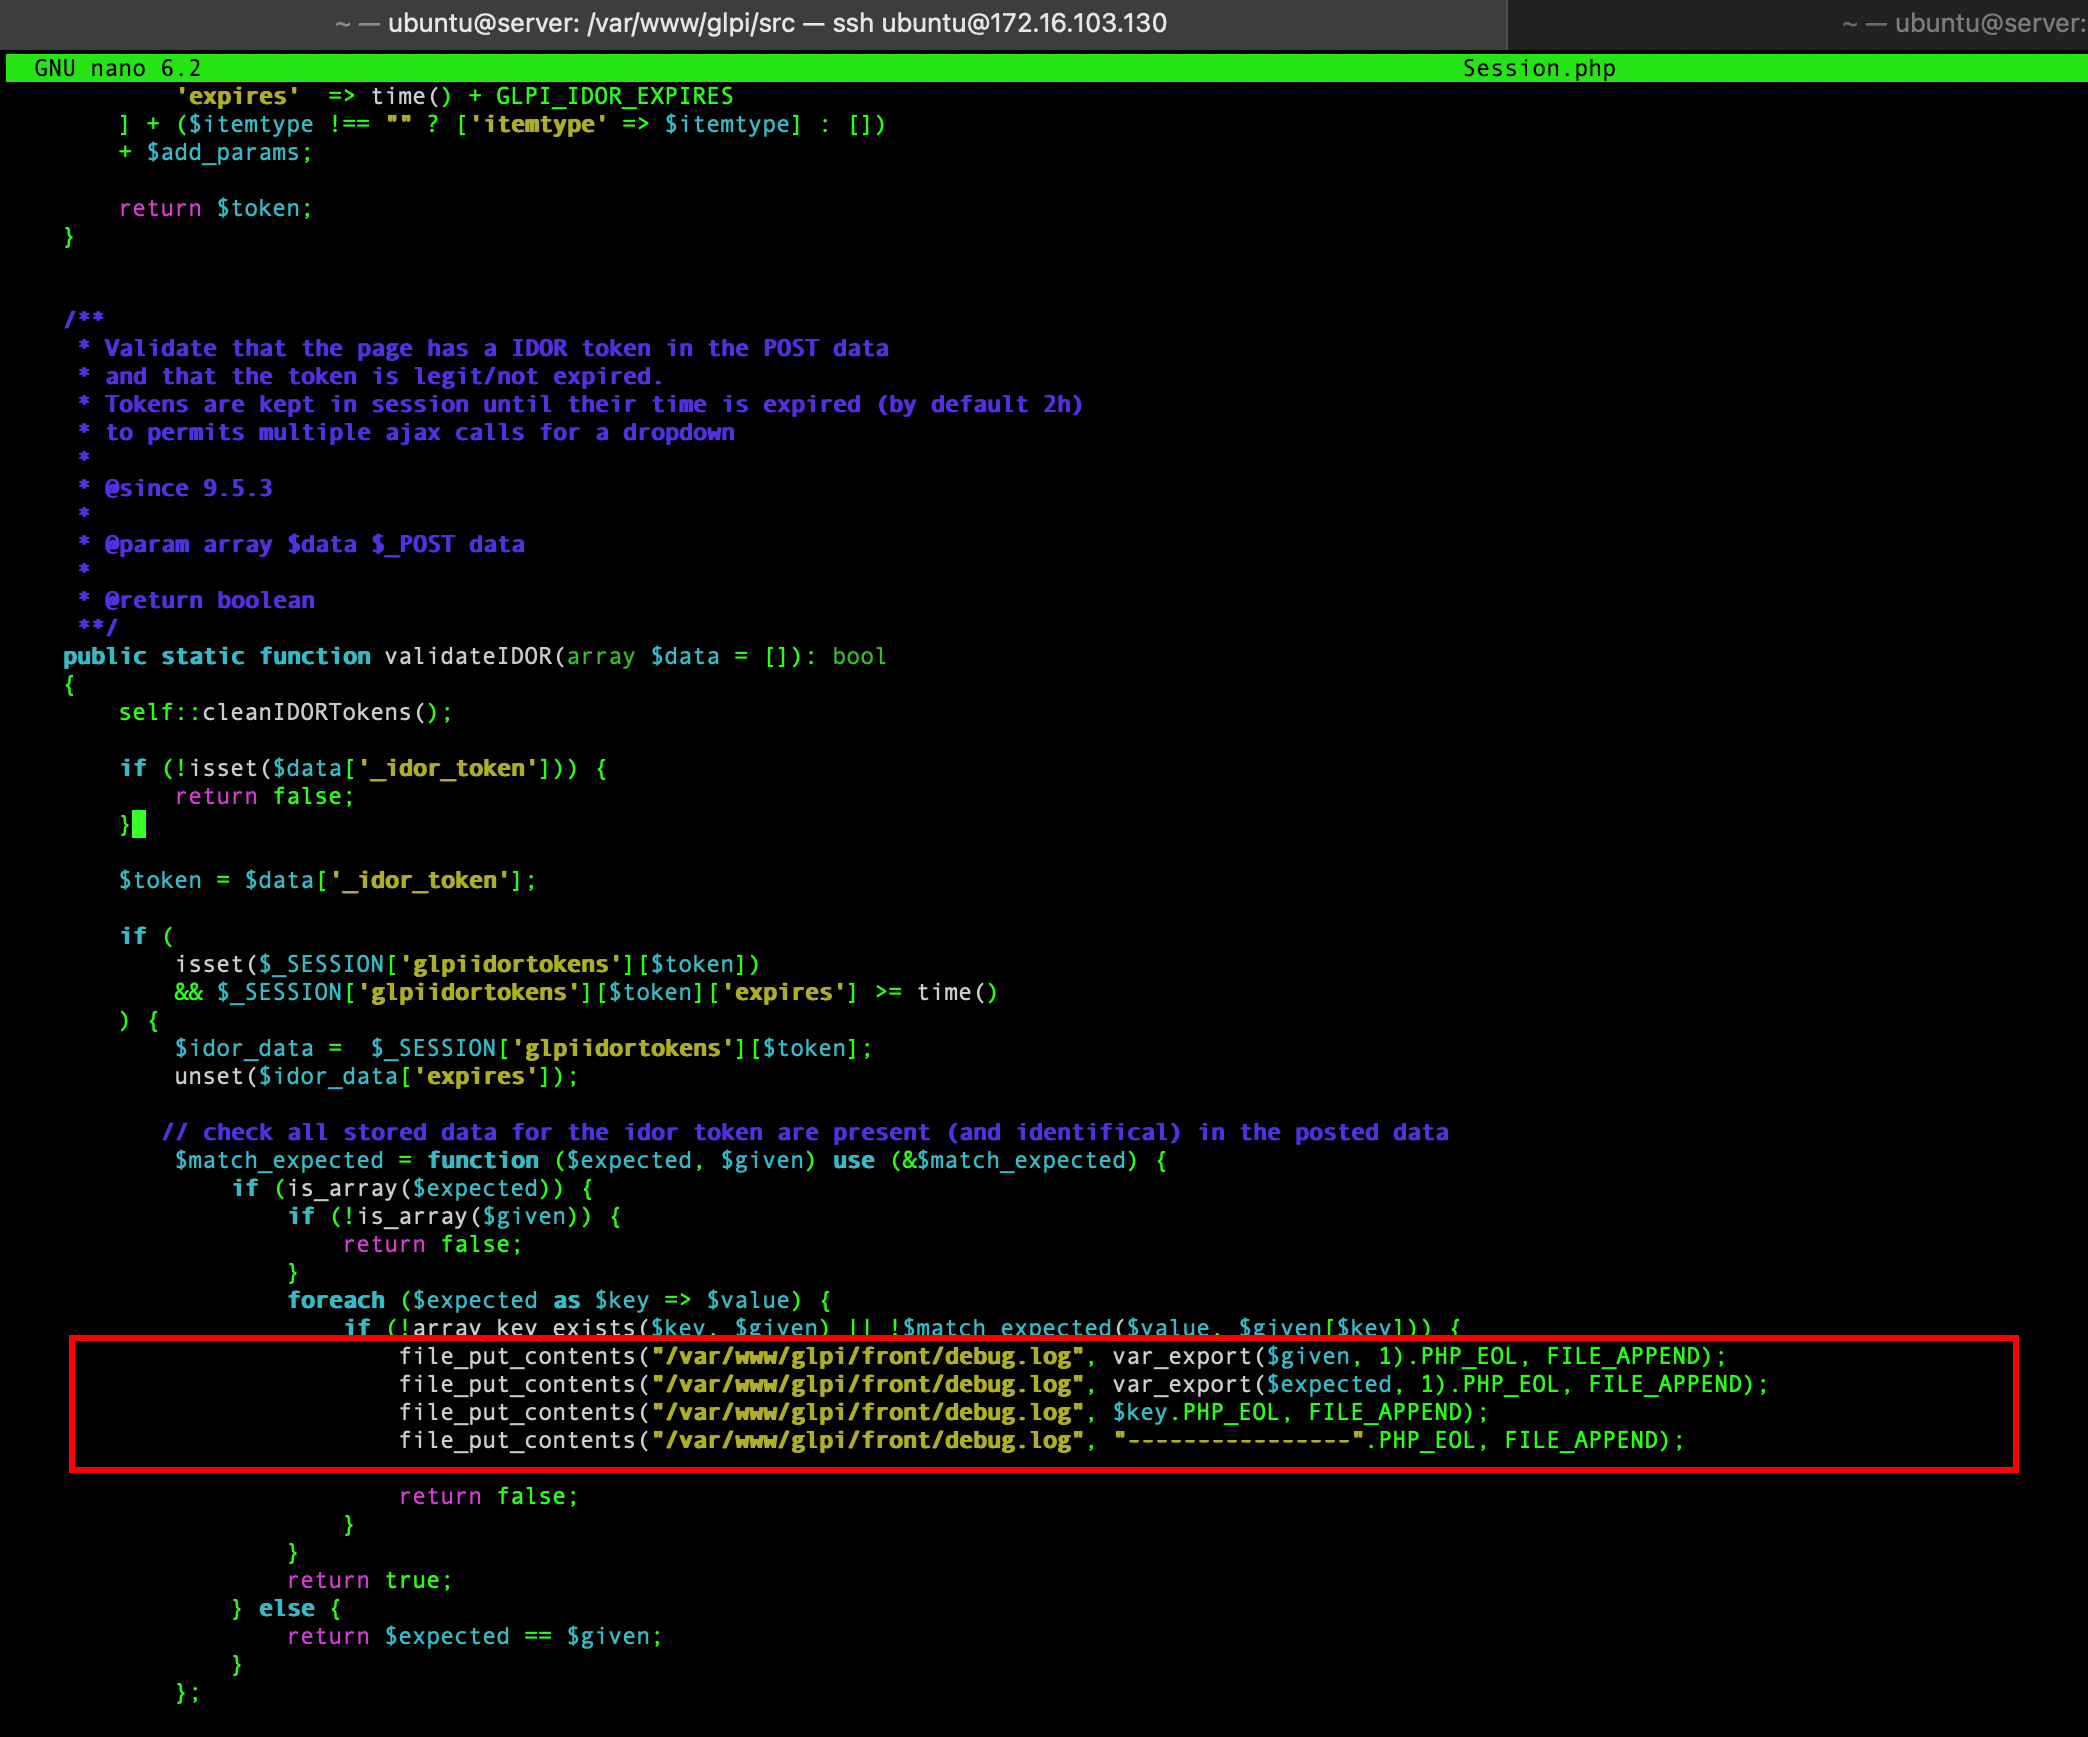Click the file_put_contents line with dashed separator
Viewport: 2088px width, 1737px height.
(x=1041, y=1440)
